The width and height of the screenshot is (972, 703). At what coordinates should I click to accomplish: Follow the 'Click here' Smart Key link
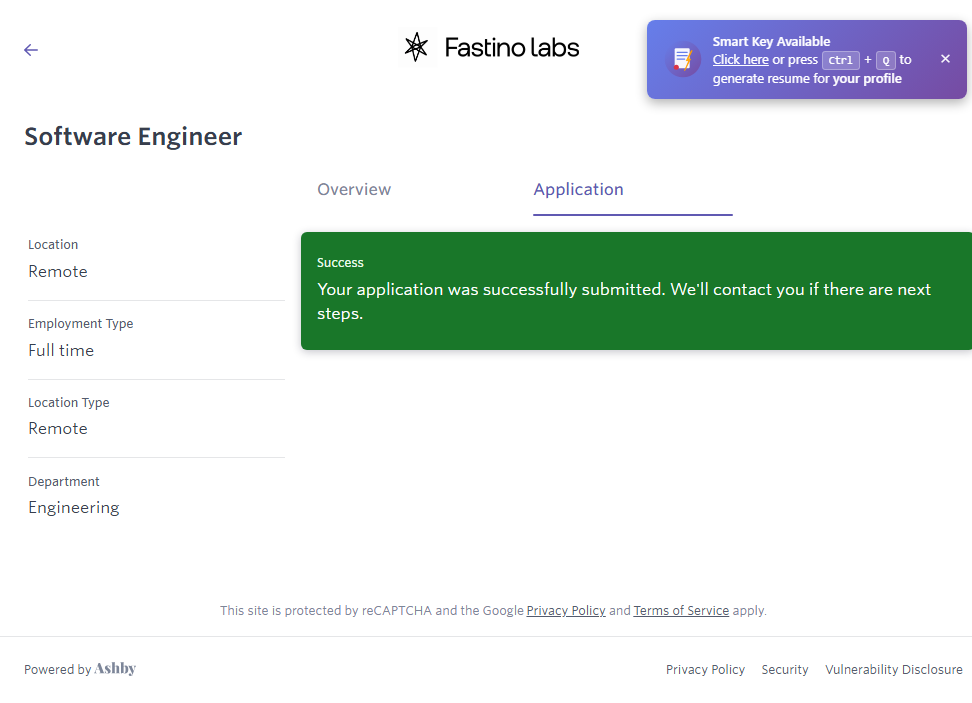coord(740,60)
